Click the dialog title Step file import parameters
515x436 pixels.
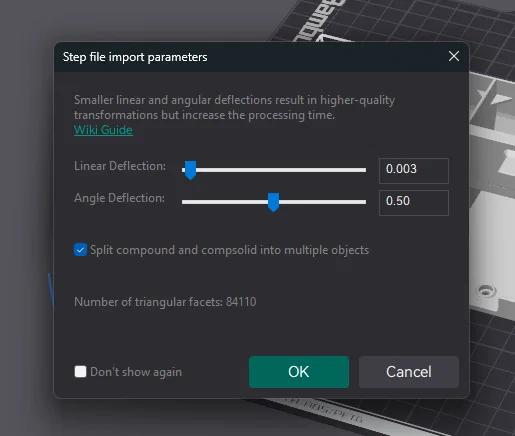pos(135,57)
